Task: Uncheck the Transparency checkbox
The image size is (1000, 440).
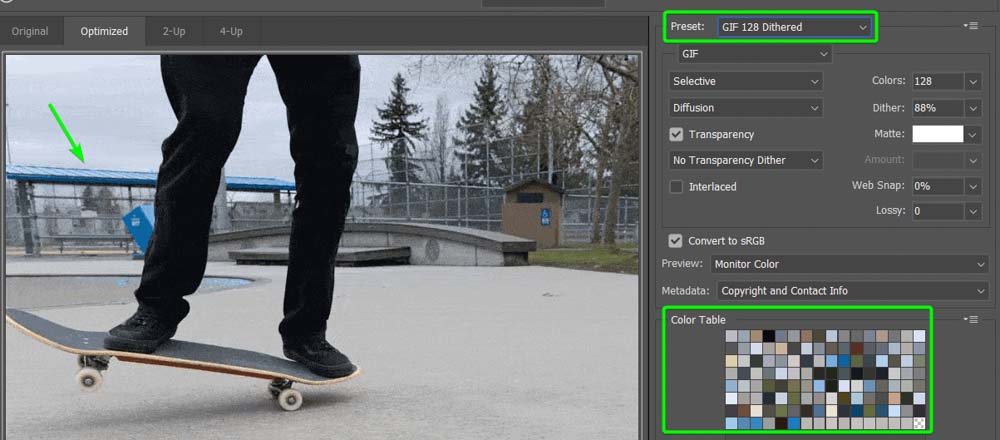Action: [676, 135]
